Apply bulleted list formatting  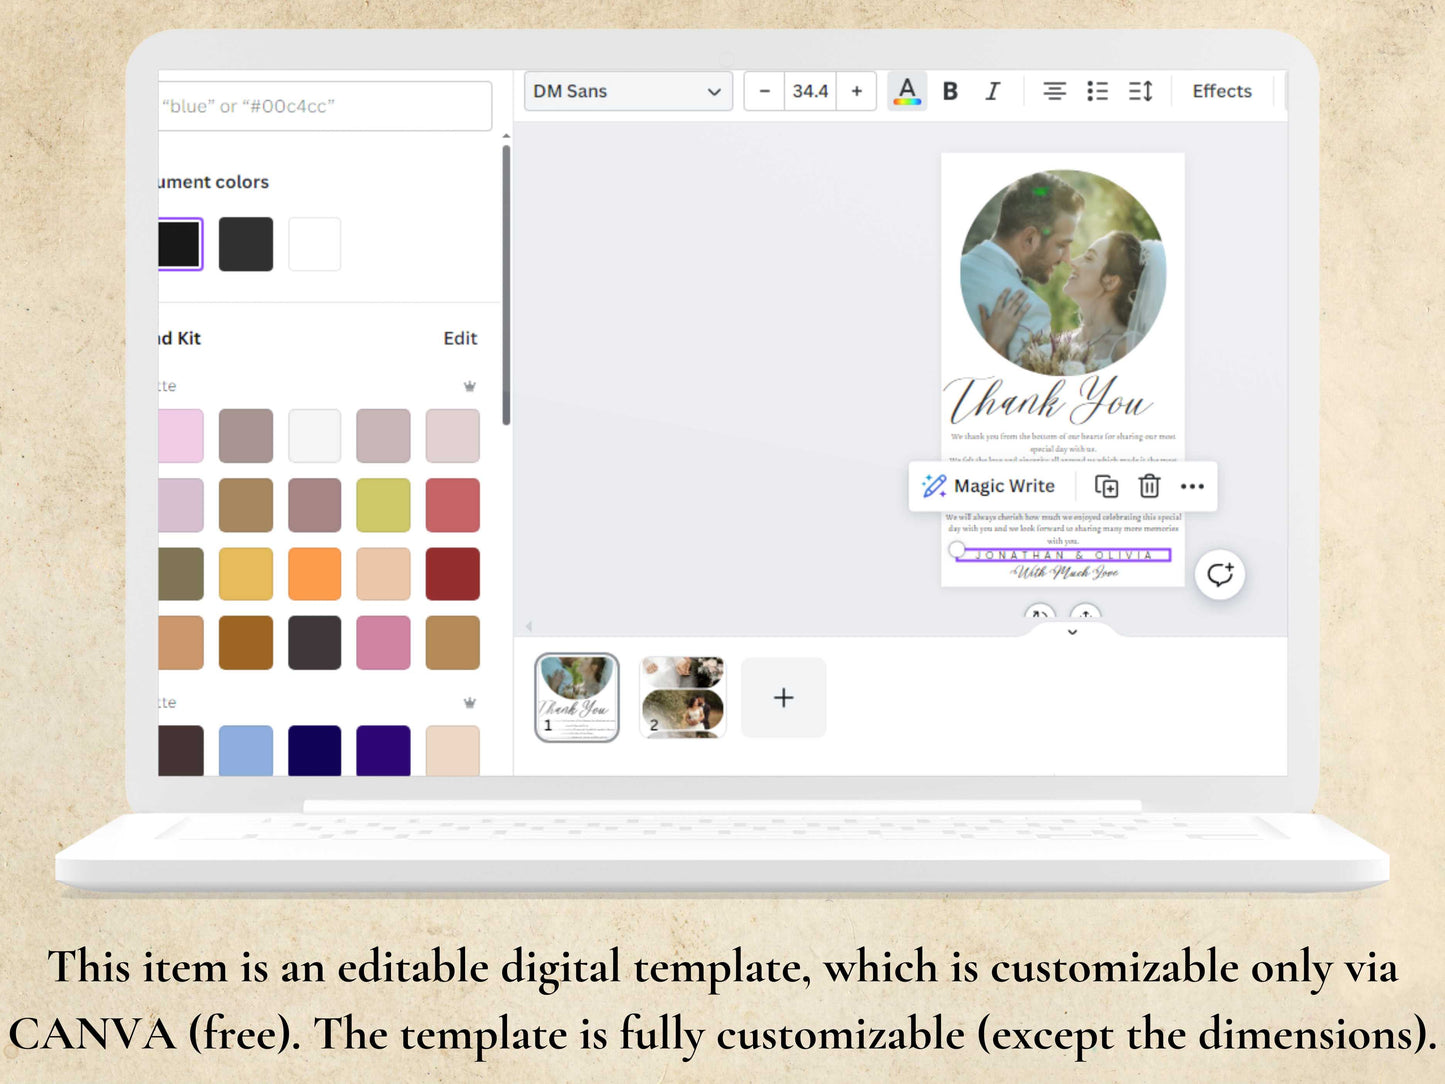click(1097, 91)
